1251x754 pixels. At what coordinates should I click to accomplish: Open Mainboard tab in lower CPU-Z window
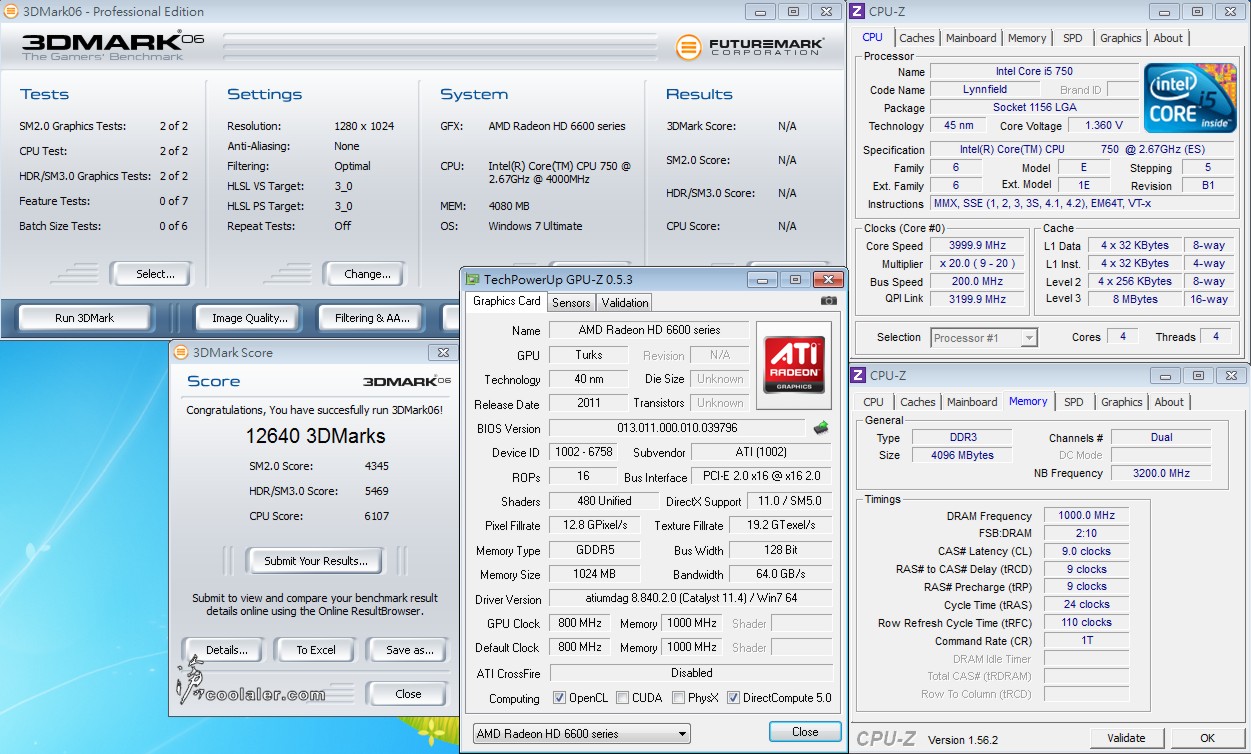click(973, 402)
